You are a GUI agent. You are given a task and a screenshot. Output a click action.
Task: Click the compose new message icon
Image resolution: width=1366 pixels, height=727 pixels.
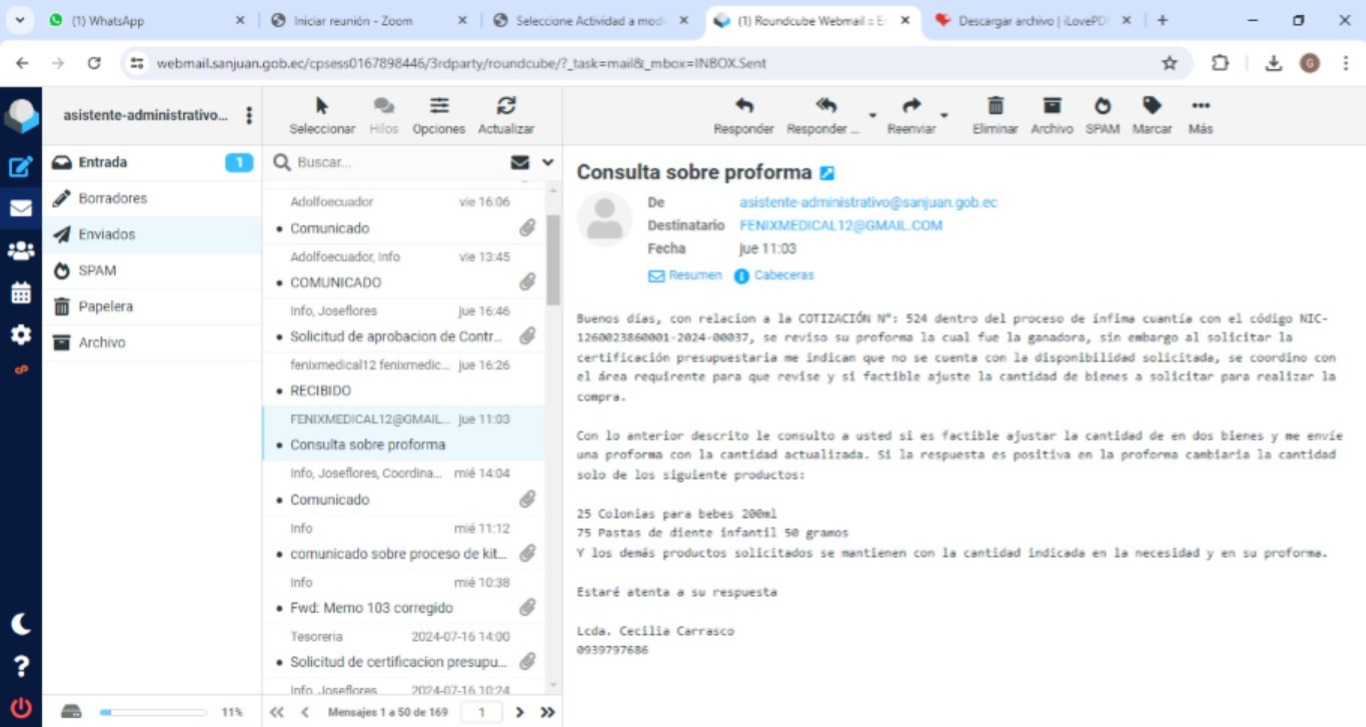(x=20, y=166)
